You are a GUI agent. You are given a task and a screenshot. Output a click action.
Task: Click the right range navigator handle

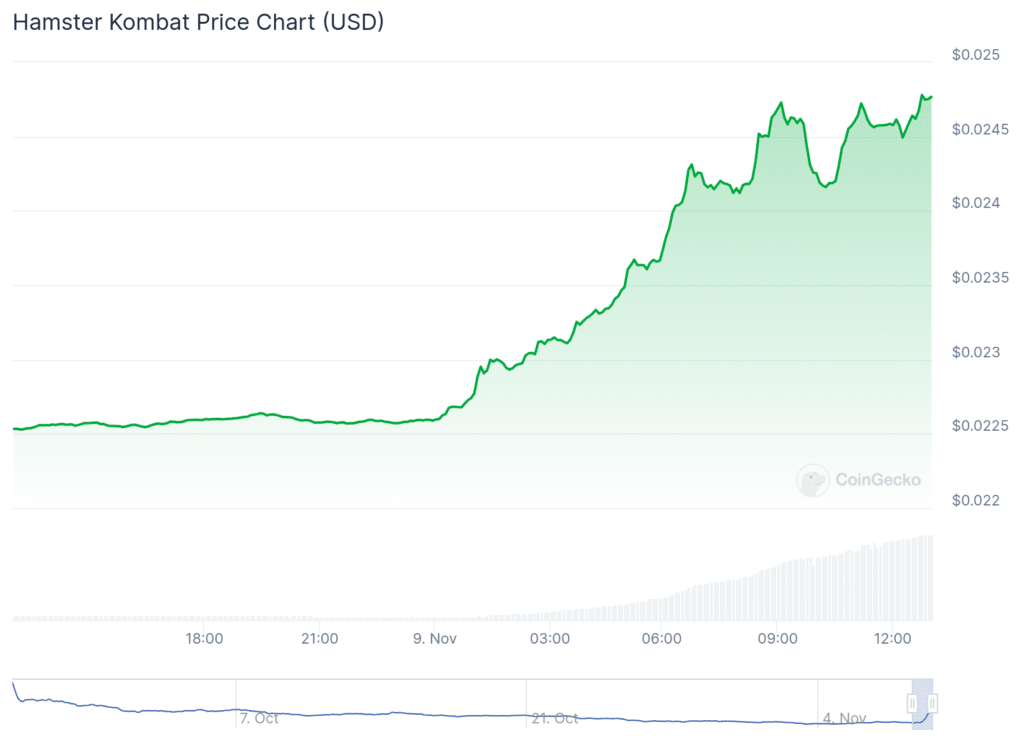(932, 703)
